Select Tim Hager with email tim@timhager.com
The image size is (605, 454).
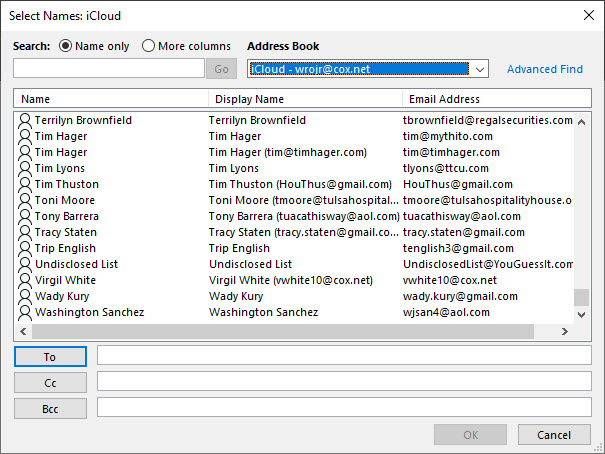click(x=61, y=152)
